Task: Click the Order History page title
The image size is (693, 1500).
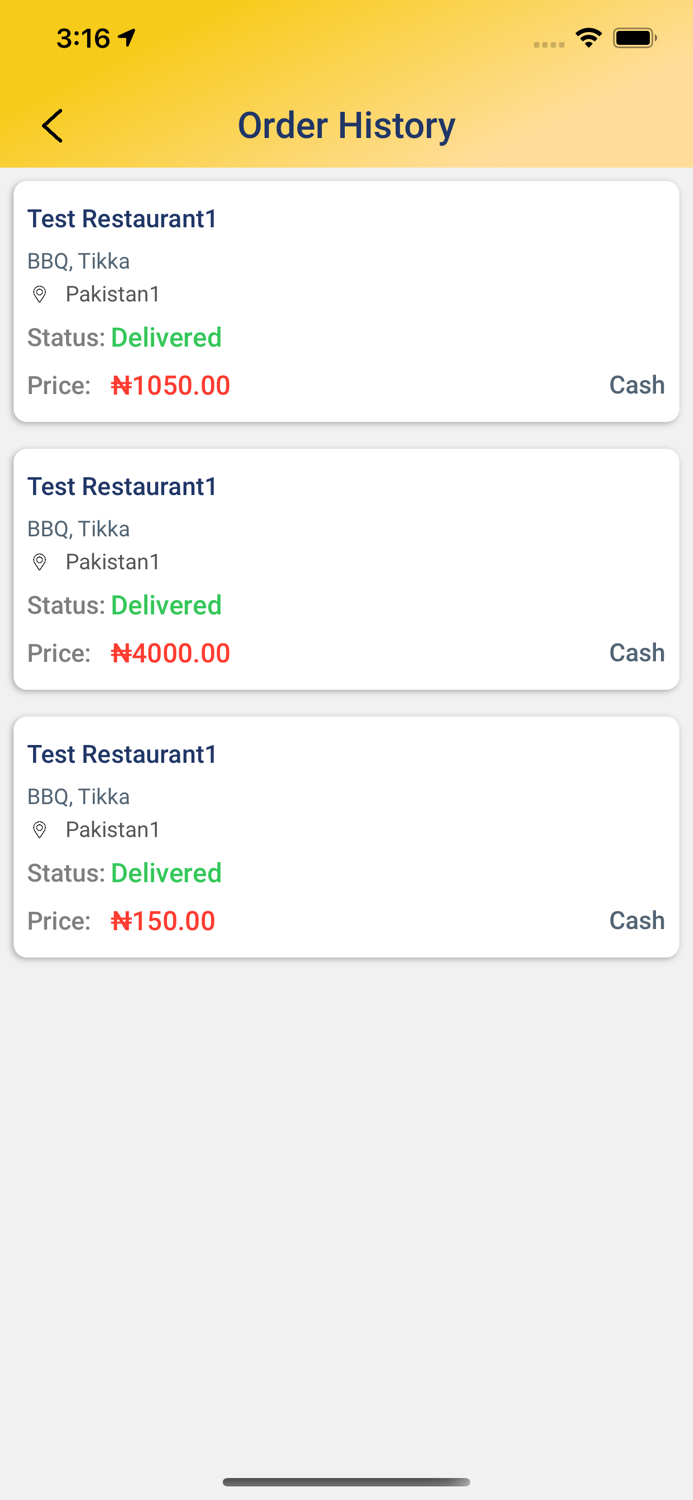Action: (x=346, y=126)
